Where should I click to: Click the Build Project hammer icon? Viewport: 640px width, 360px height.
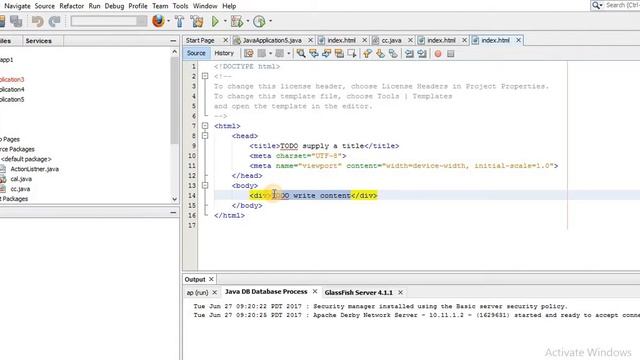coord(180,21)
